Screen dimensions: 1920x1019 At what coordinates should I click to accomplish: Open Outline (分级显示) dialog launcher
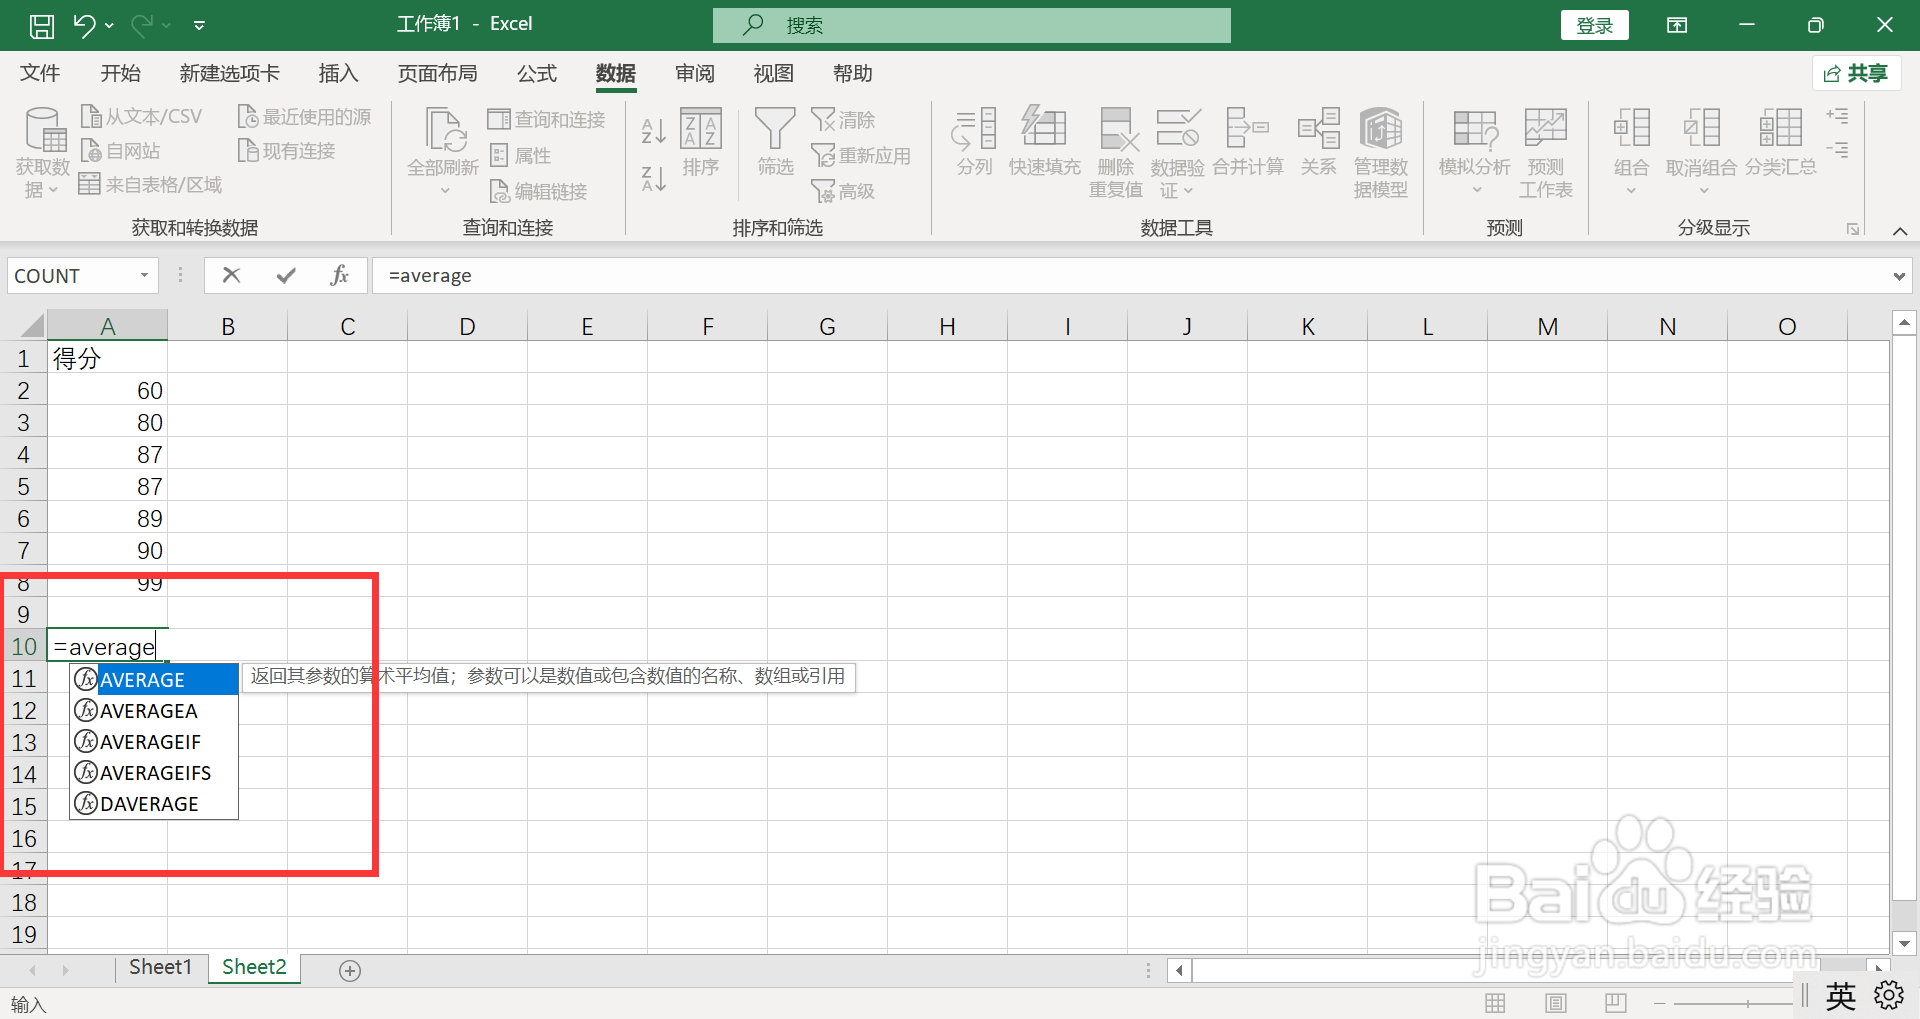(1853, 229)
